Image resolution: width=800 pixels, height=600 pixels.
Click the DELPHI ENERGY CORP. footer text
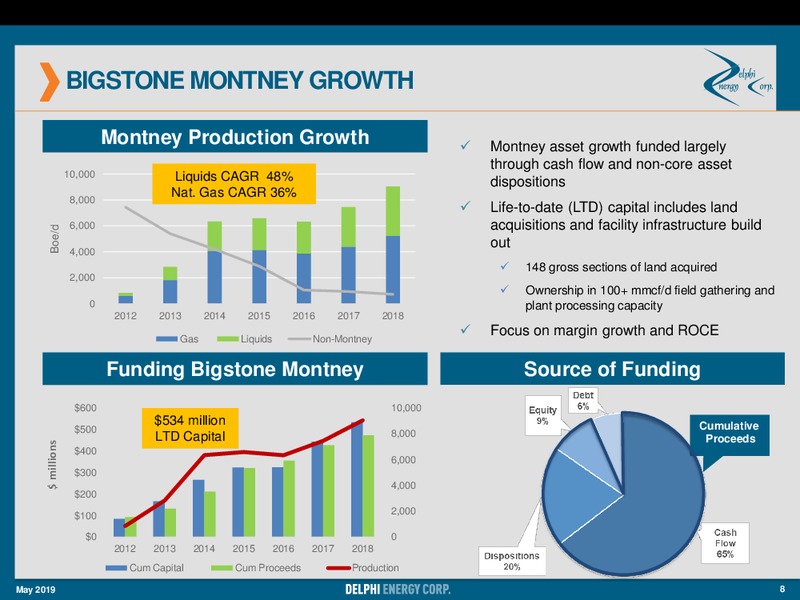[x=398, y=589]
